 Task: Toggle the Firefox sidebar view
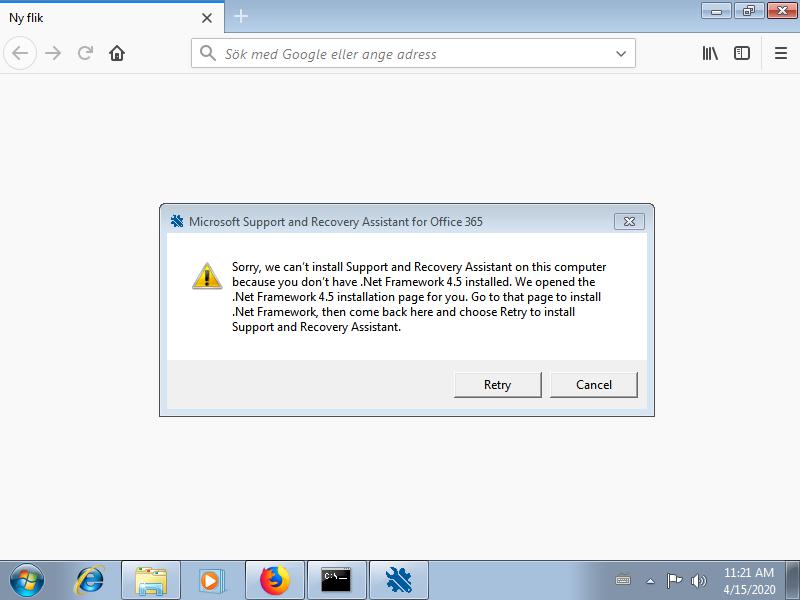pos(742,53)
